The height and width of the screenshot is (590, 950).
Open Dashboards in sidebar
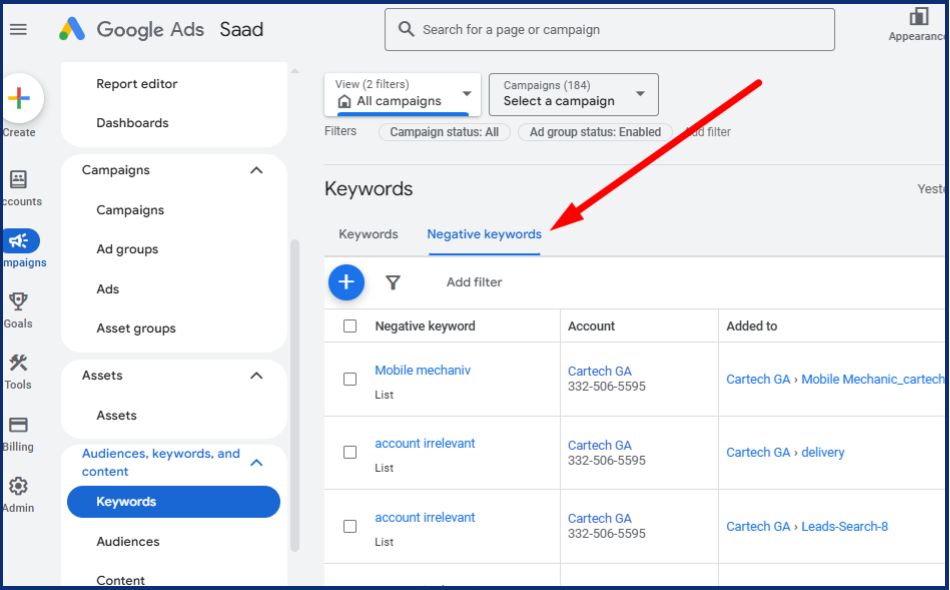click(x=132, y=123)
